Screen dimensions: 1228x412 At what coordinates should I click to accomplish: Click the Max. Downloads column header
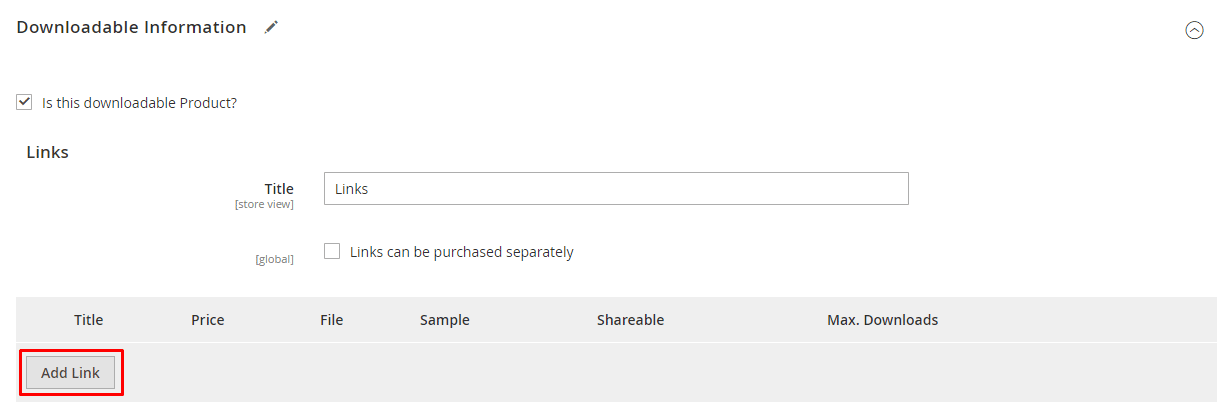[882, 320]
